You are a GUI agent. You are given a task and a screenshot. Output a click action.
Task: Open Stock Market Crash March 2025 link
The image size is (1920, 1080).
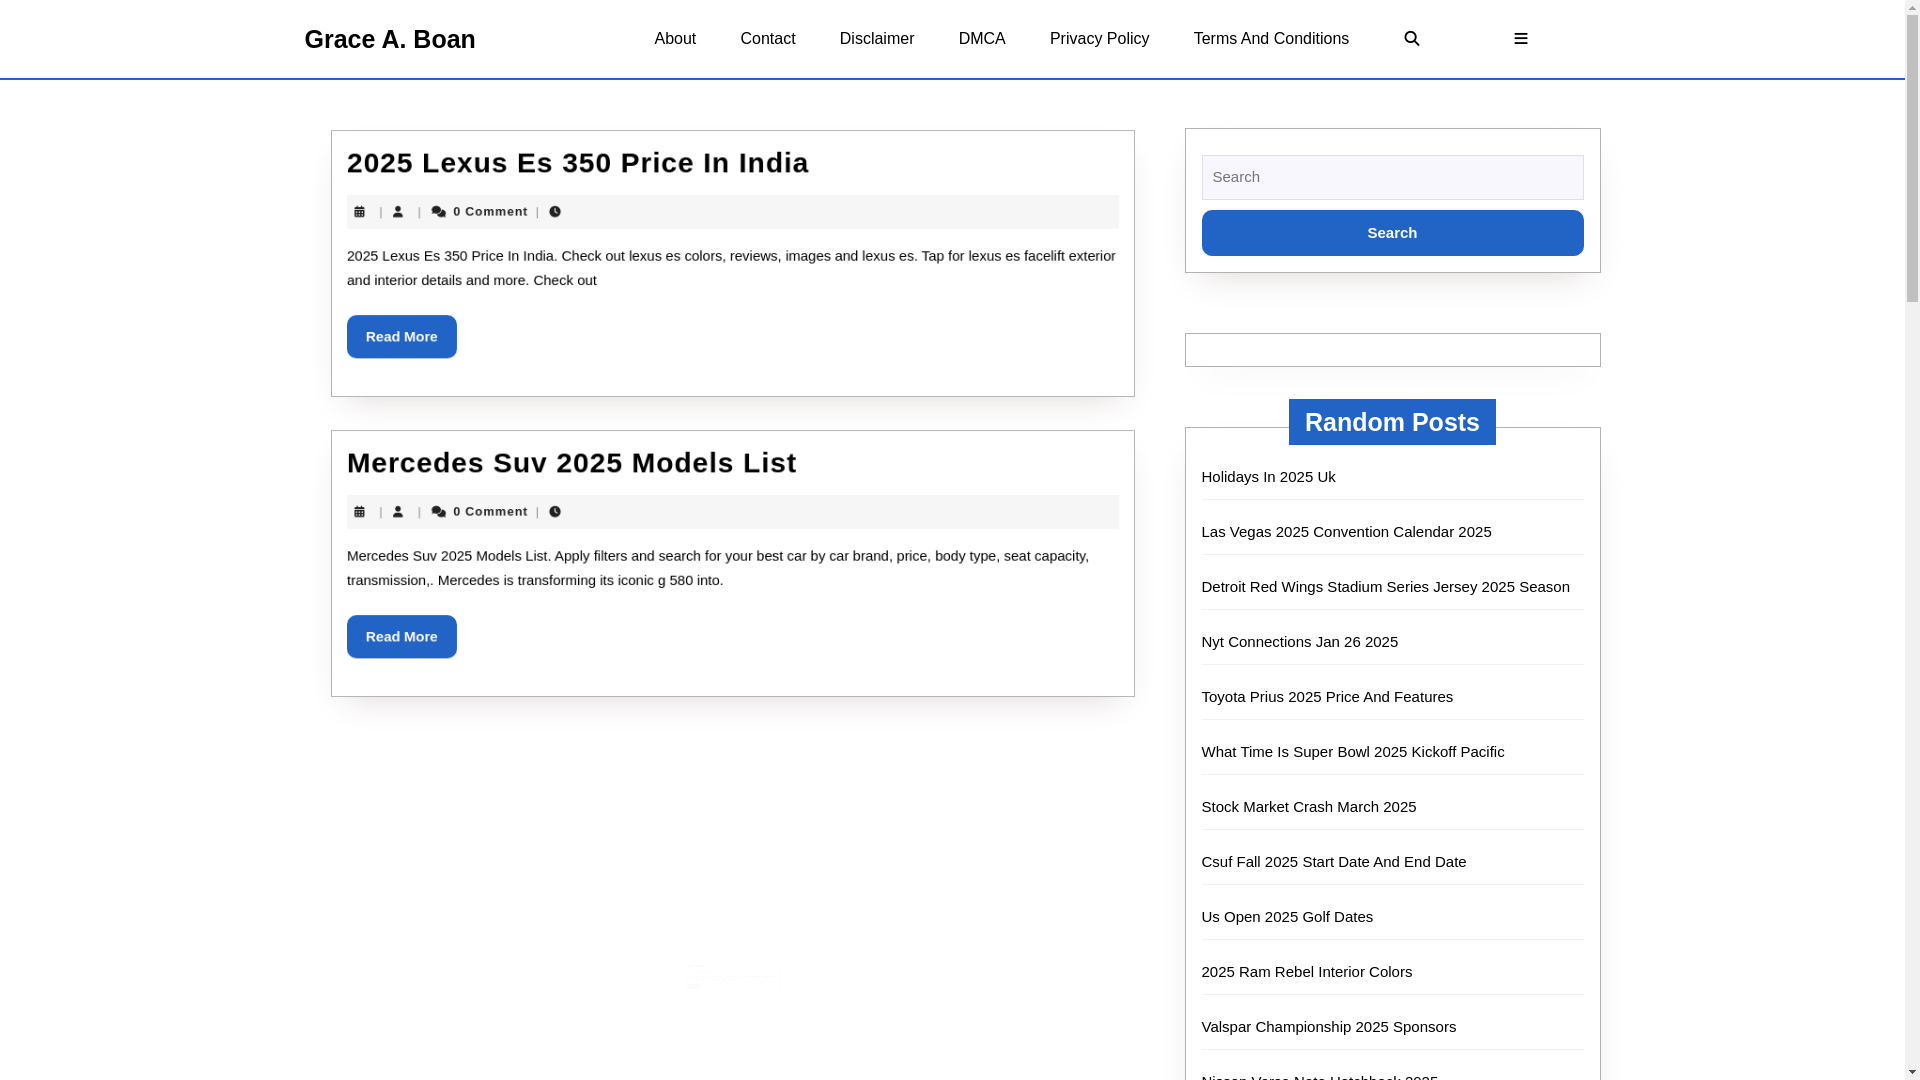pyautogui.click(x=1308, y=807)
